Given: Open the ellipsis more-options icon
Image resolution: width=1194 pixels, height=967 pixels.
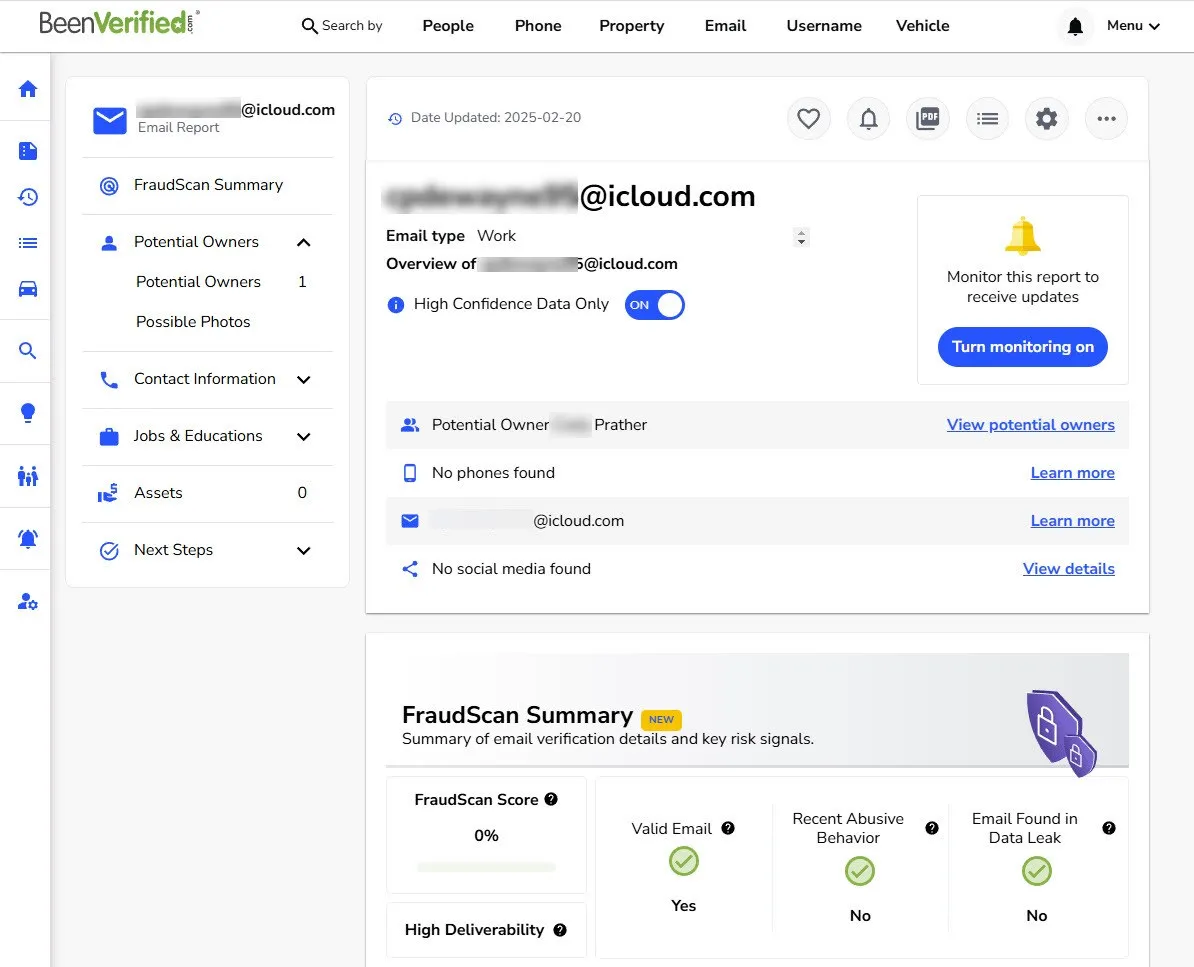Looking at the screenshot, I should (x=1106, y=118).
